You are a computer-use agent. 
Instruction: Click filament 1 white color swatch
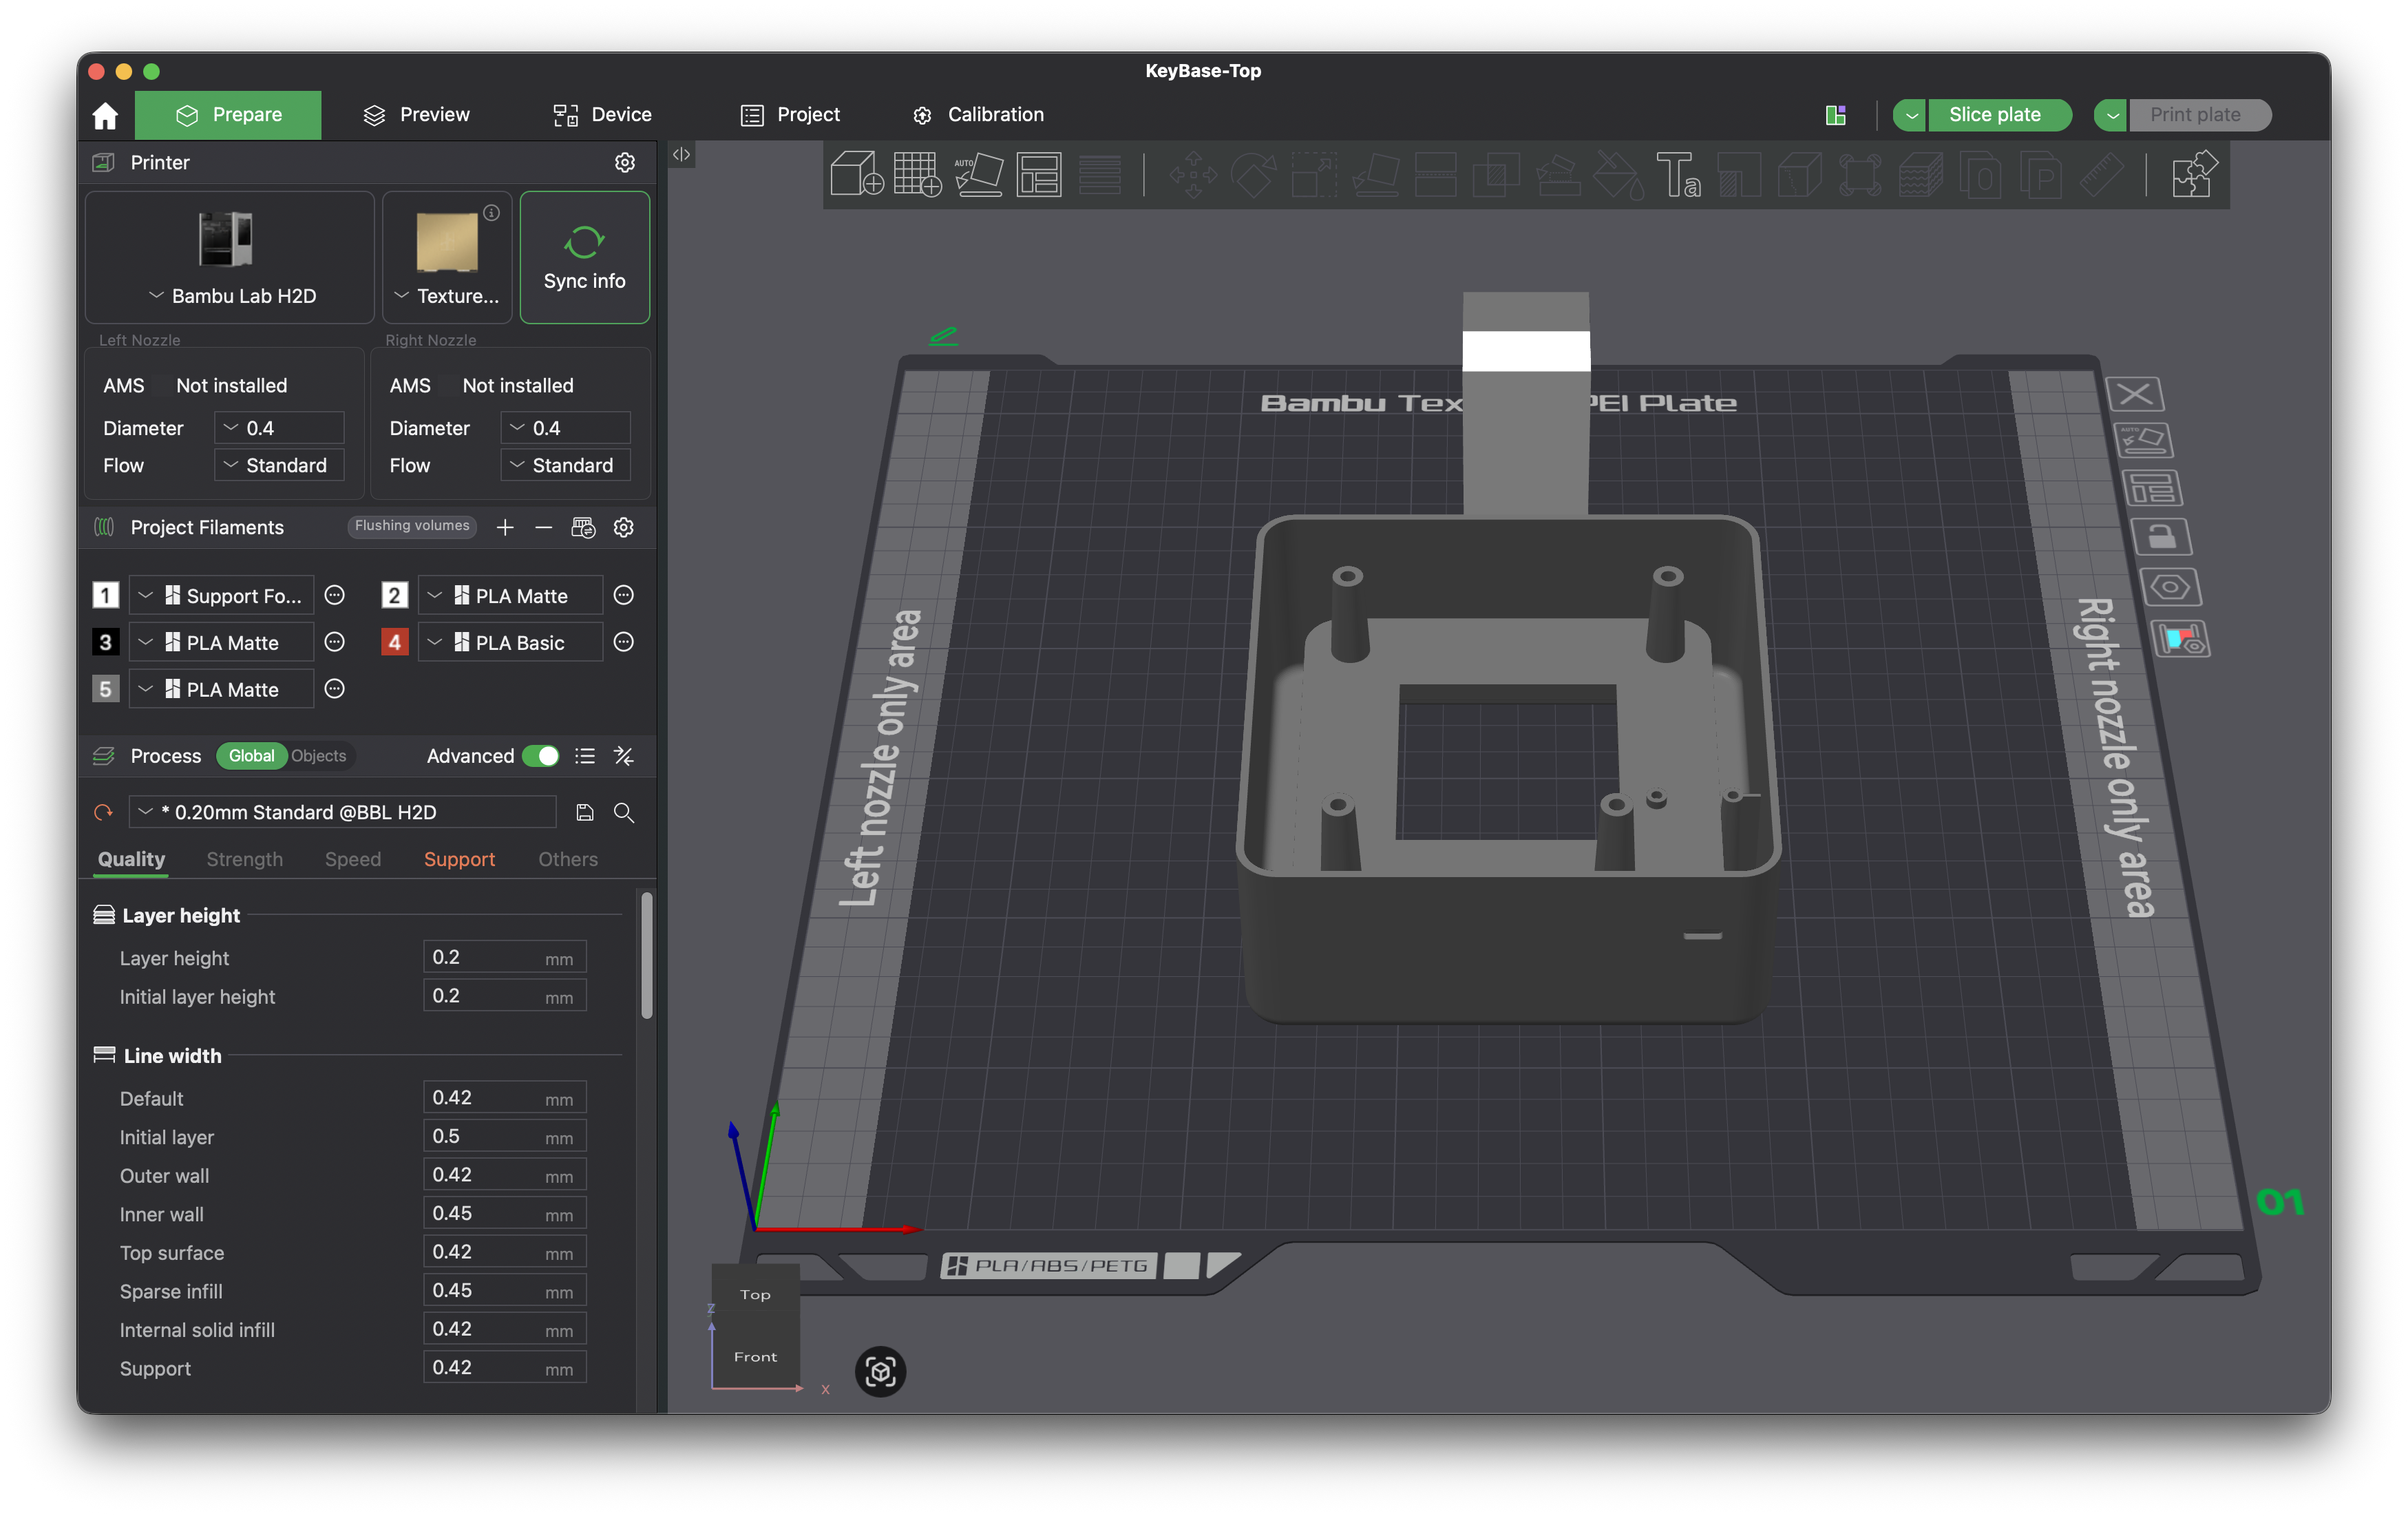(105, 595)
